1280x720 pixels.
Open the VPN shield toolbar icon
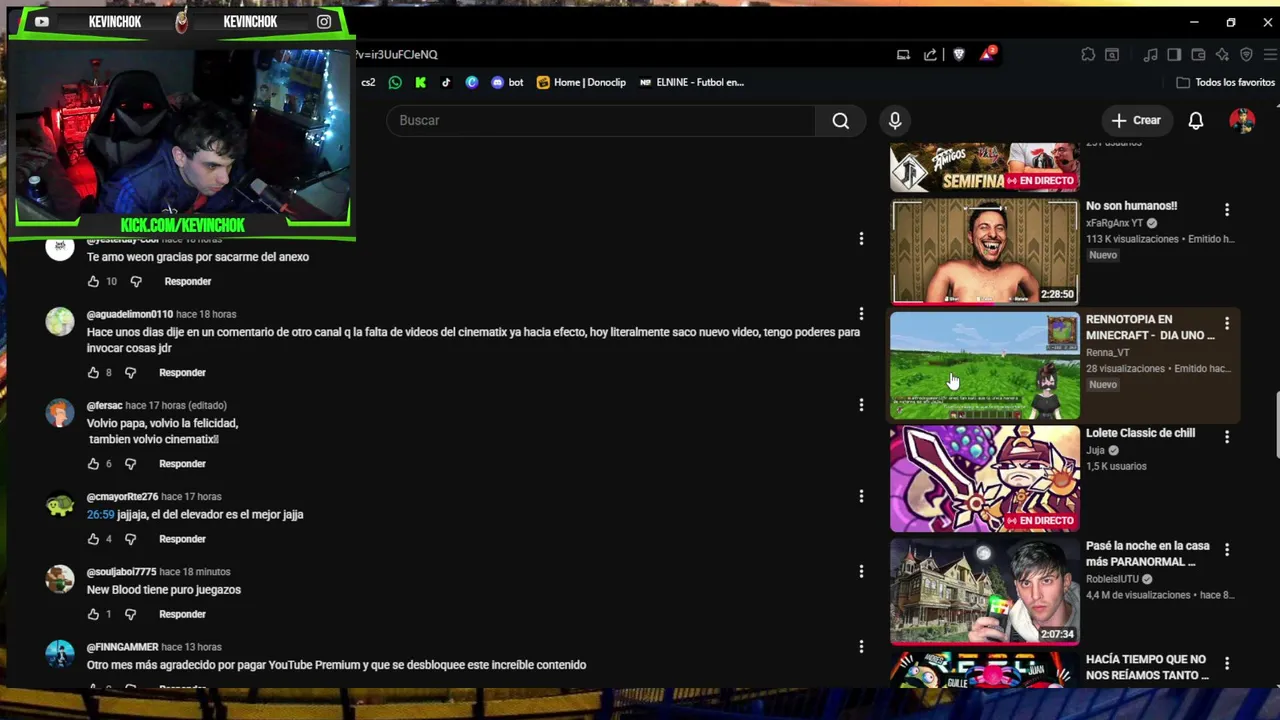point(1246,54)
